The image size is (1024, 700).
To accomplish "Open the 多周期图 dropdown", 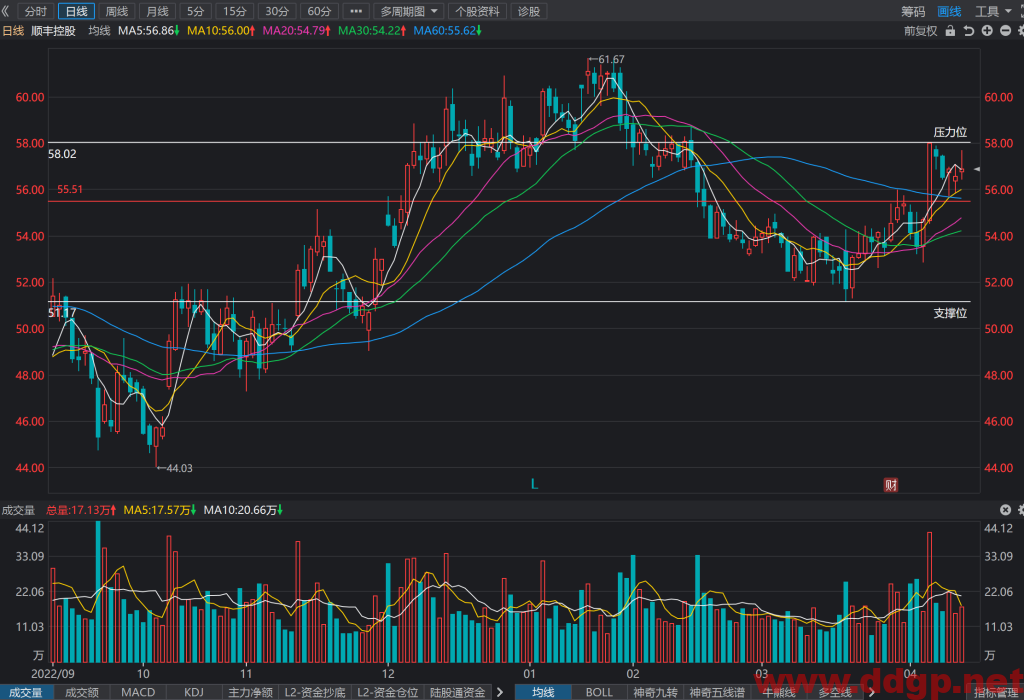I will pyautogui.click(x=409, y=11).
